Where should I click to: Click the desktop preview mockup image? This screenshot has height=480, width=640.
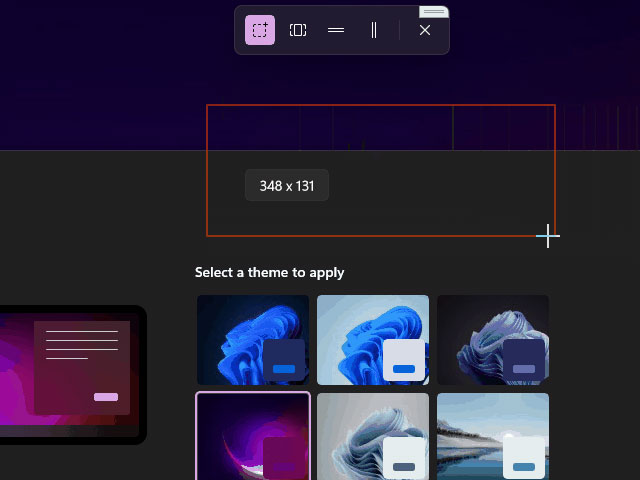pyautogui.click(x=73, y=375)
